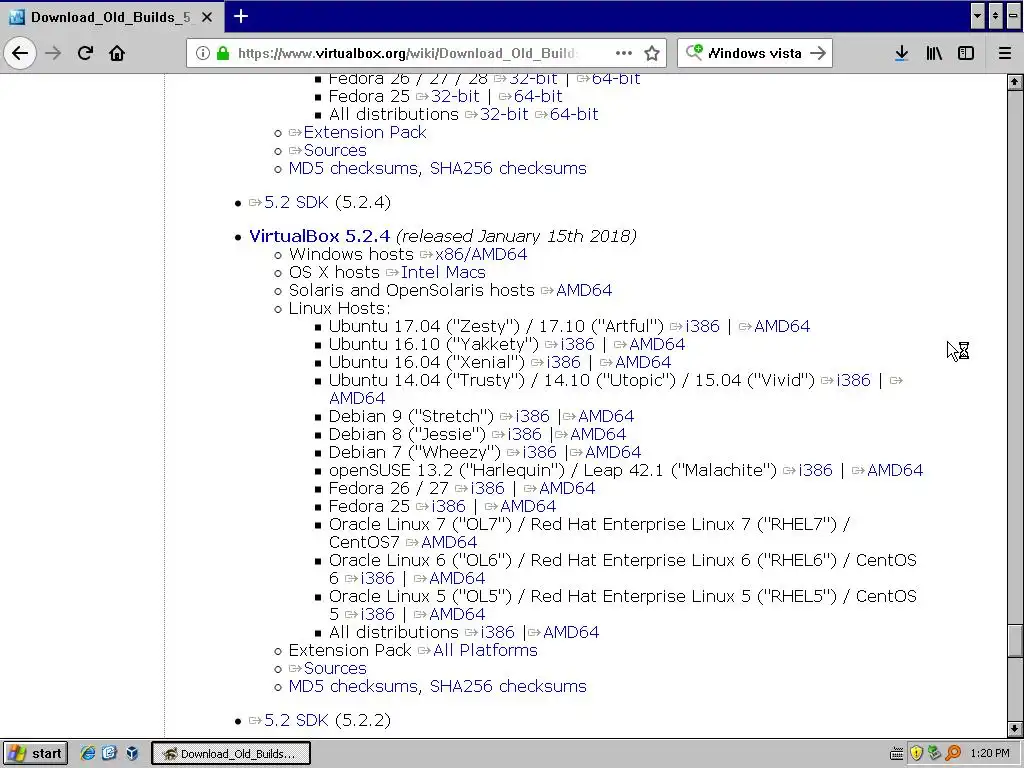This screenshot has width=1024, height=768.
Task: Reload the current page
Action: point(85,53)
